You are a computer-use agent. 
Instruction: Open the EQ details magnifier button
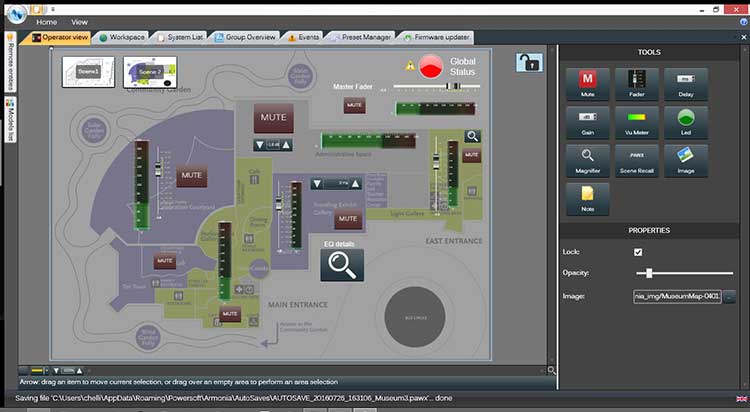[342, 265]
